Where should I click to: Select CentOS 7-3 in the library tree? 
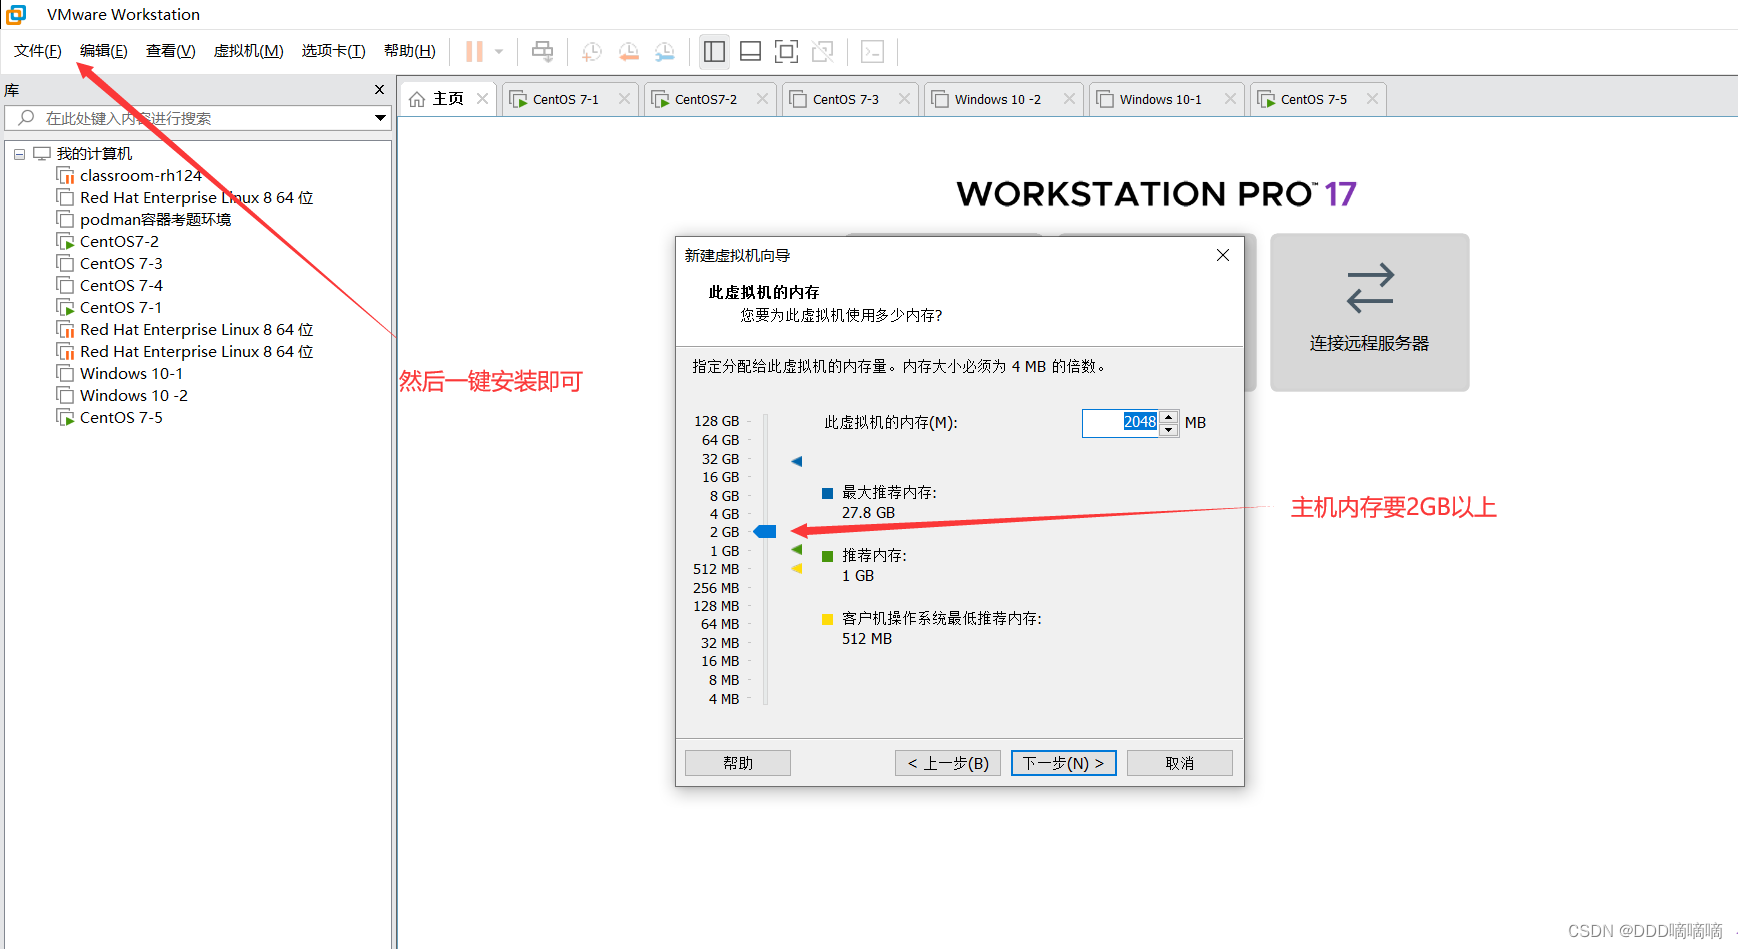click(x=121, y=263)
